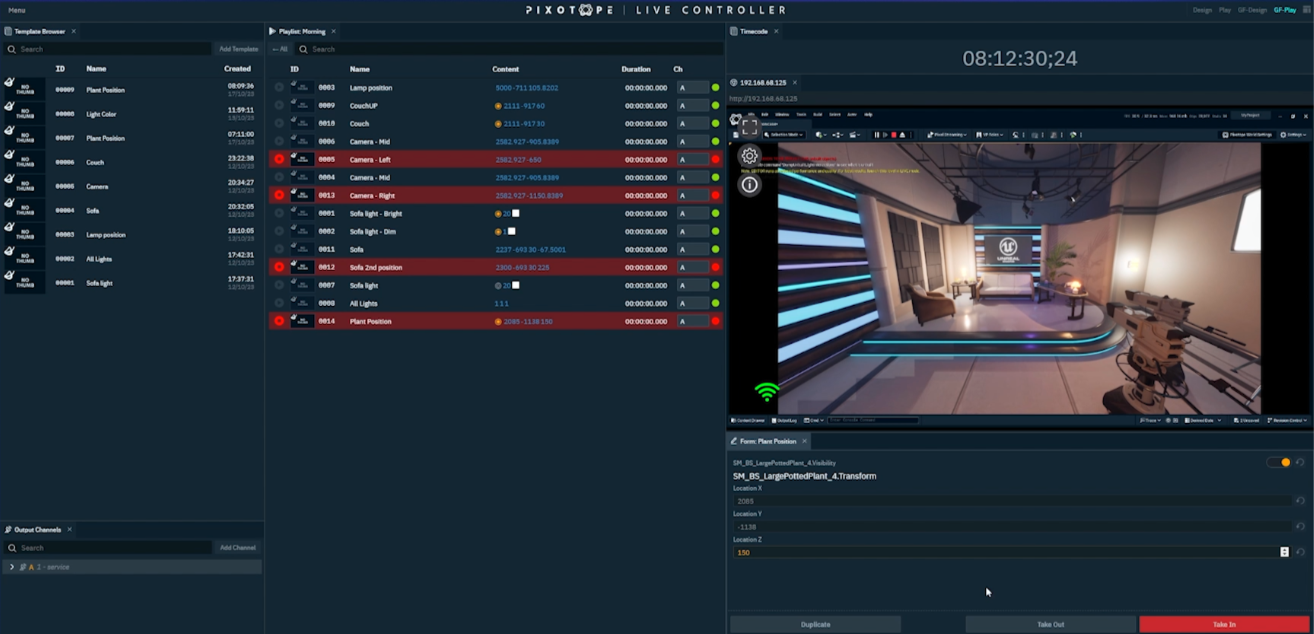
Task: Click the red status dot on Camera - Left row
Action: point(716,160)
